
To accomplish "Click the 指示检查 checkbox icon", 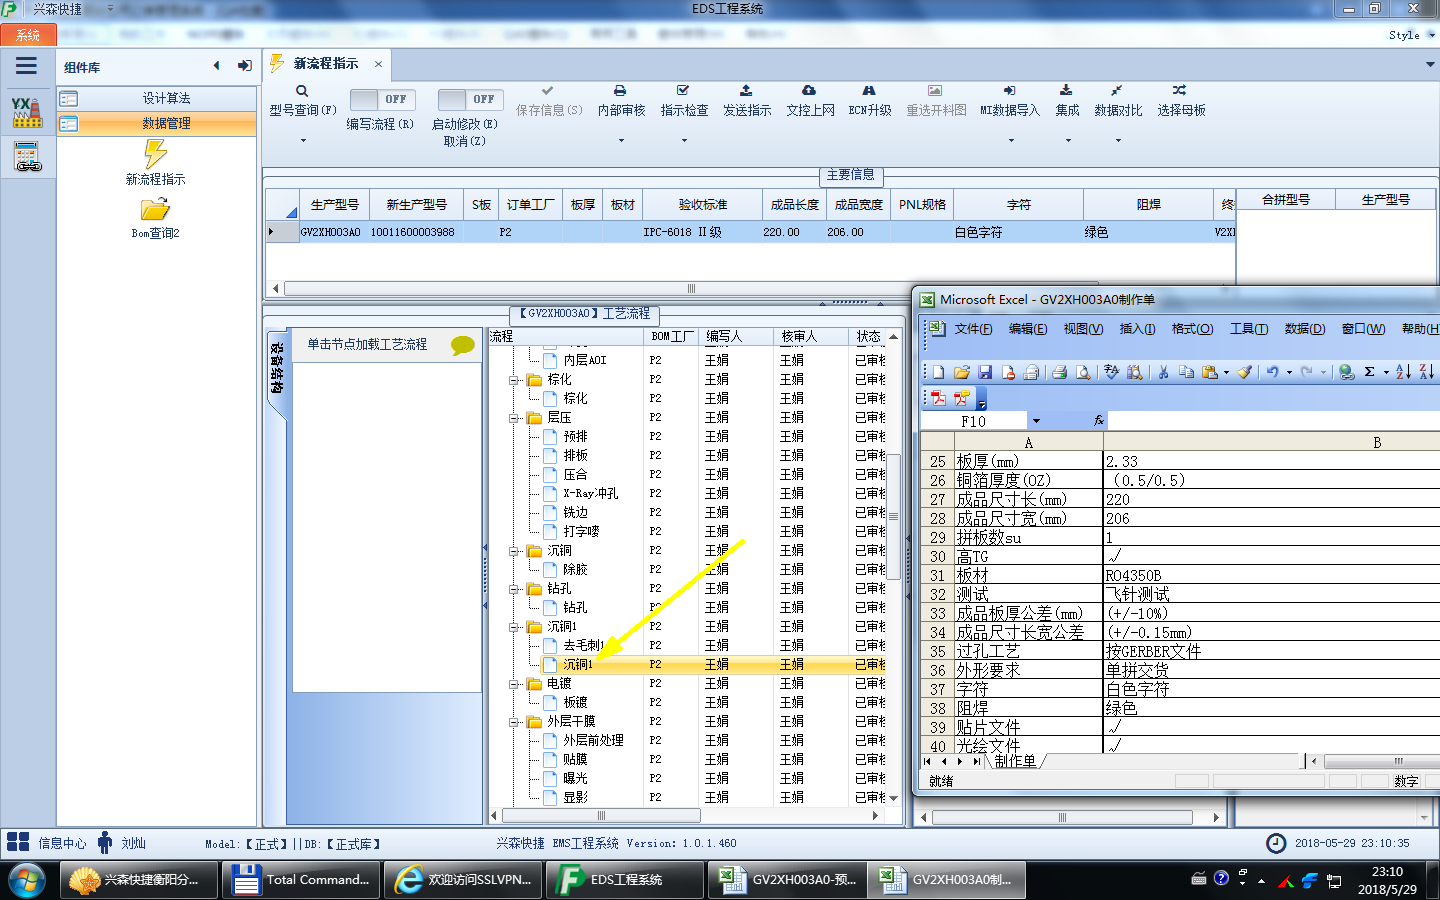I will 683,90.
